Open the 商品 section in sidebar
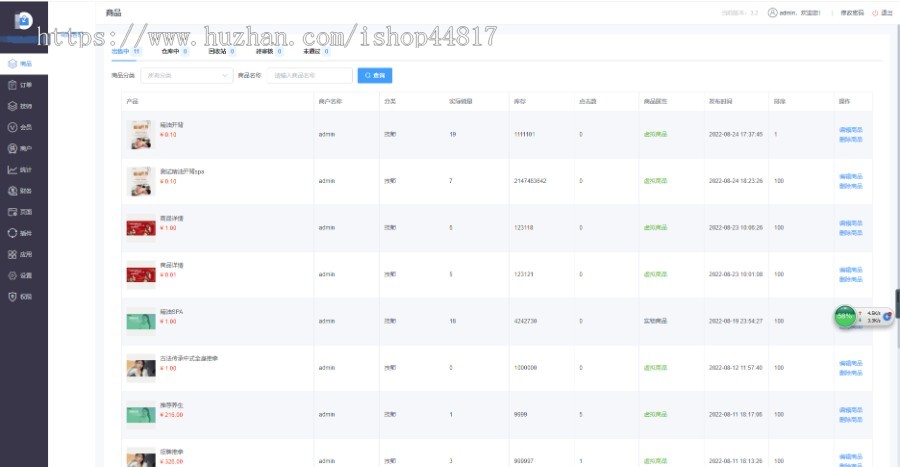Image resolution: width=900 pixels, height=467 pixels. (24, 64)
